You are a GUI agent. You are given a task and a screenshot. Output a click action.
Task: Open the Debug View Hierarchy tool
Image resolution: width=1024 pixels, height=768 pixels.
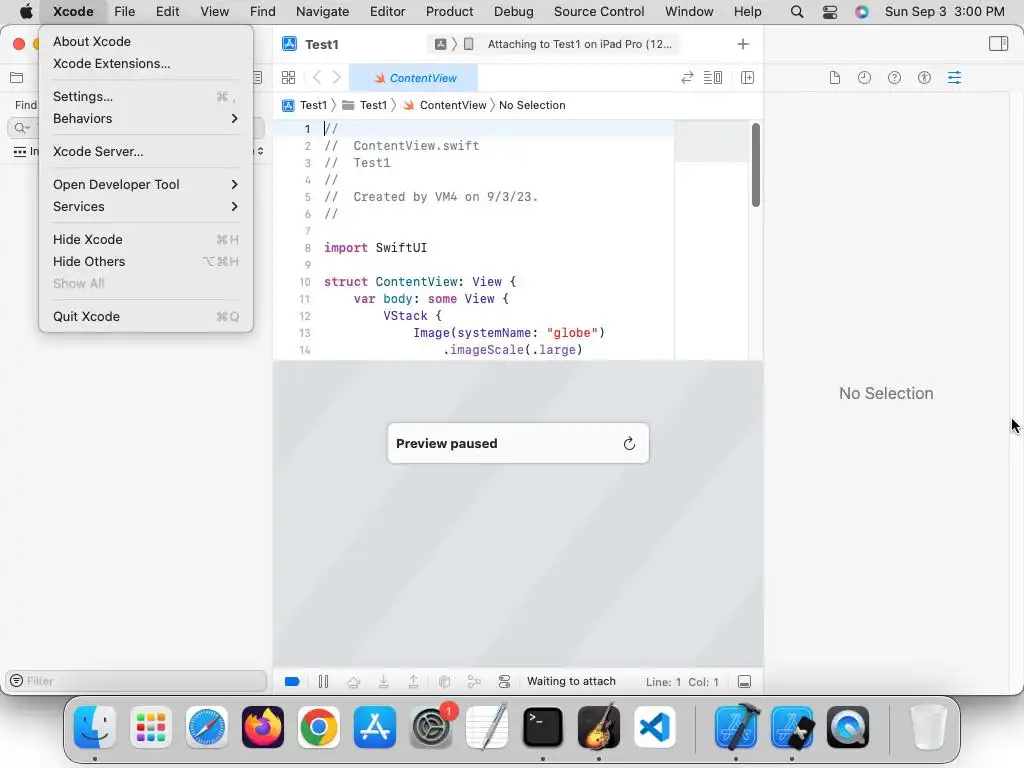click(444, 682)
